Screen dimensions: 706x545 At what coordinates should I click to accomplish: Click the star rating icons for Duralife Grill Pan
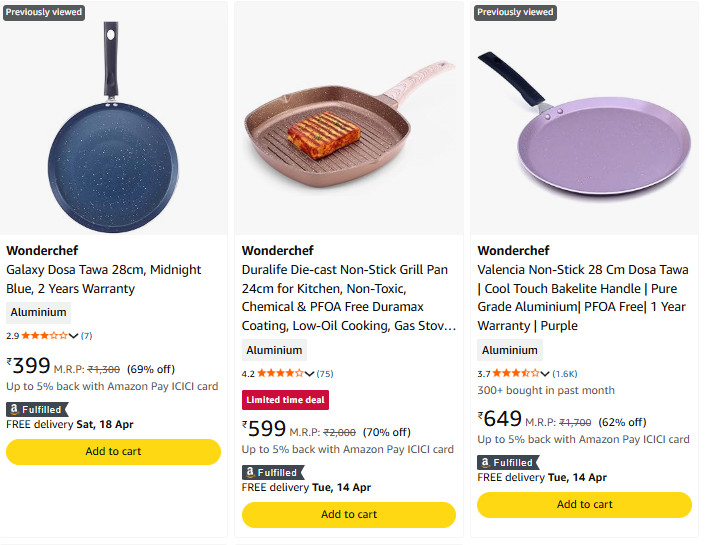click(x=280, y=373)
